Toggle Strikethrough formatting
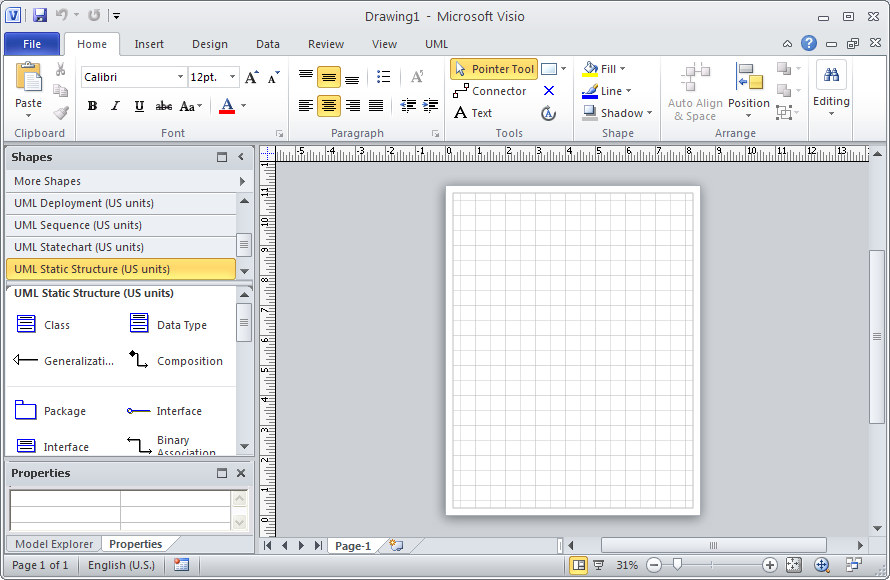This screenshot has height=580, width=890. pyautogui.click(x=163, y=106)
